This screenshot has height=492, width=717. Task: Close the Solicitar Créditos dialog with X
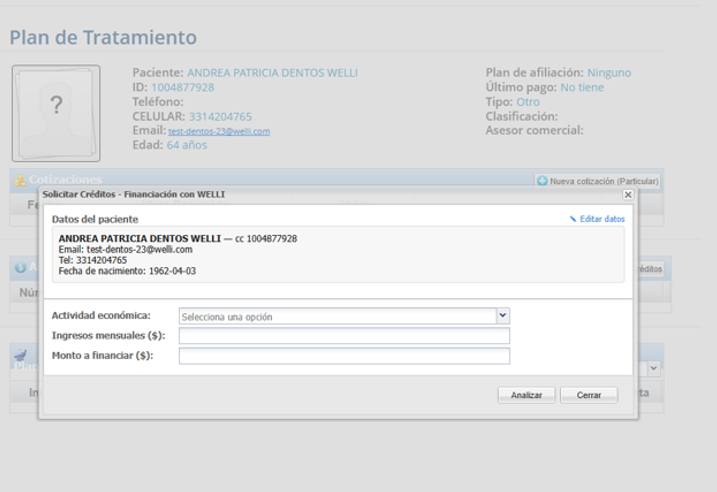[628, 195]
